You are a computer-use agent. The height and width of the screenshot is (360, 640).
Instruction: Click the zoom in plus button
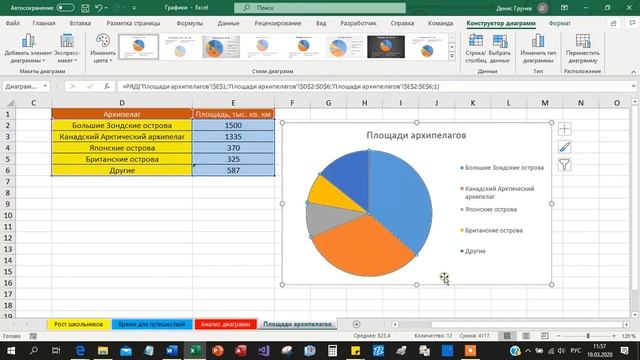click(x=614, y=336)
